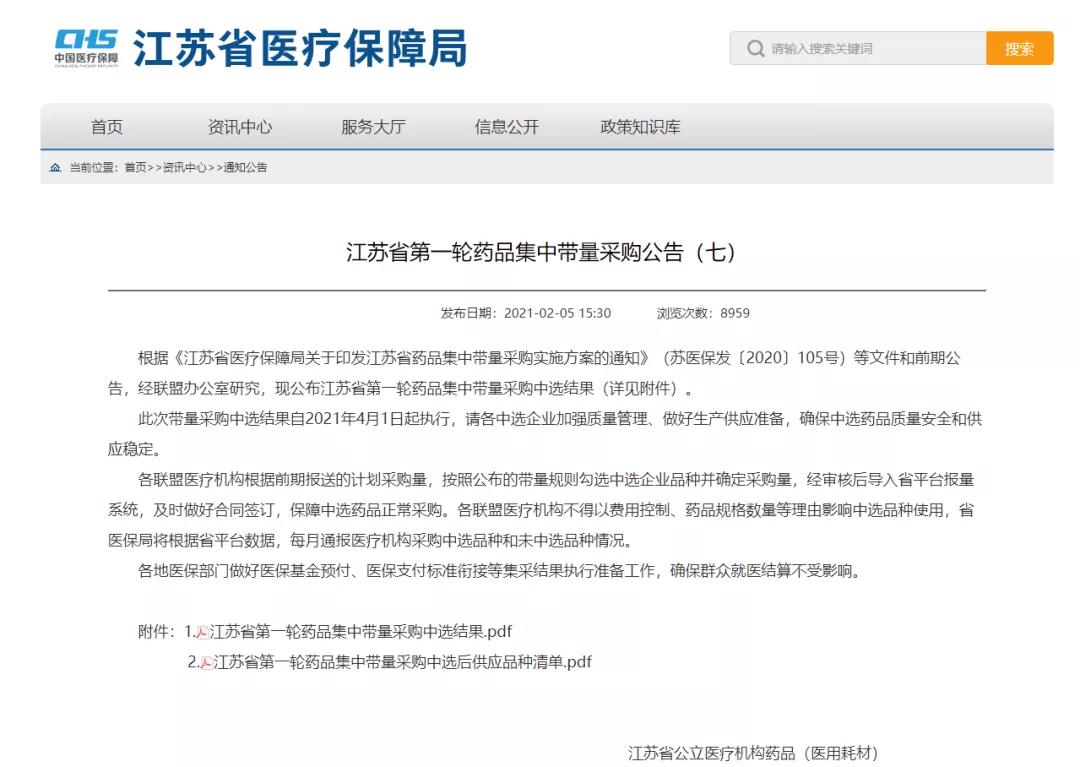The image size is (1080, 767).
Task: Open the 信息公开 navigation menu item
Action: click(x=507, y=127)
